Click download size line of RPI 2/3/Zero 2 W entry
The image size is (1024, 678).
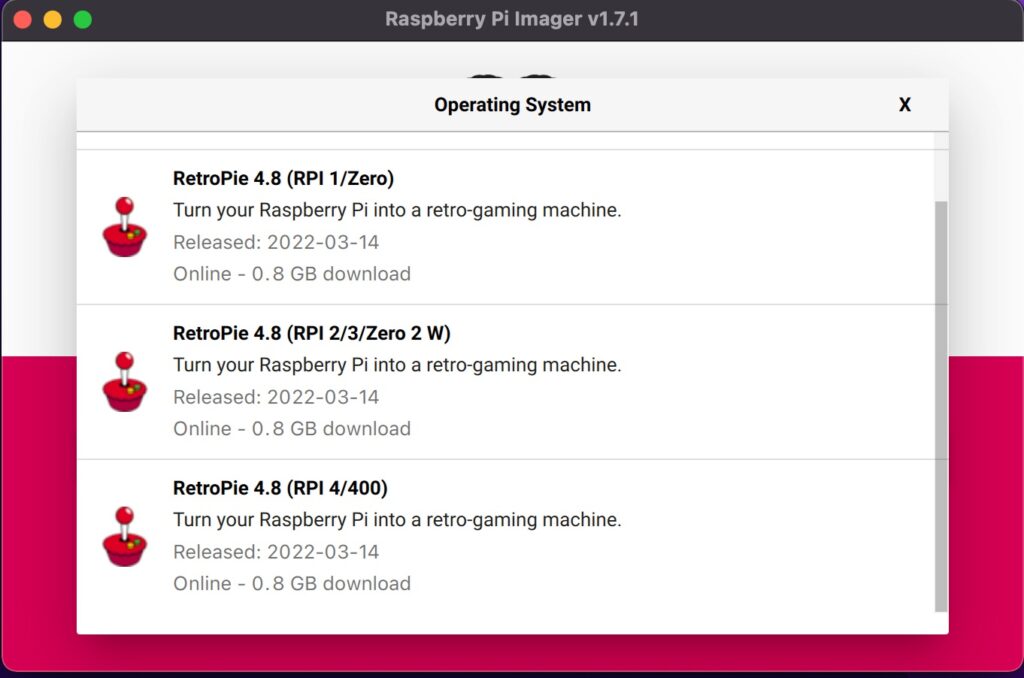point(292,428)
